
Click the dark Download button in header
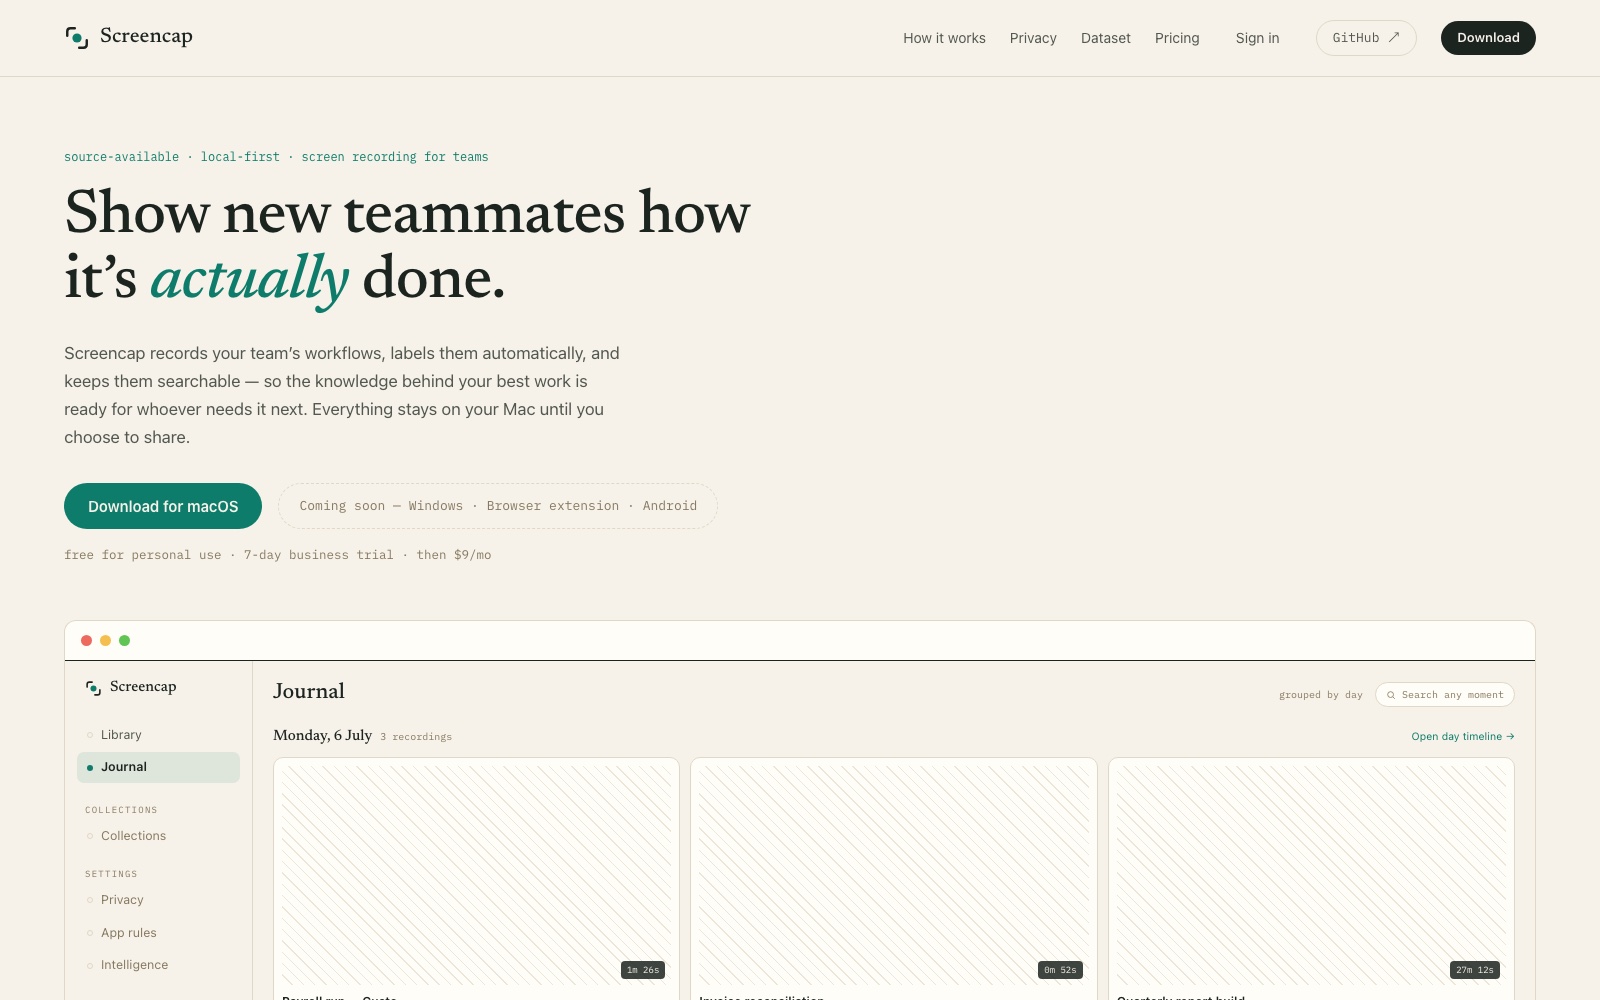coord(1488,38)
